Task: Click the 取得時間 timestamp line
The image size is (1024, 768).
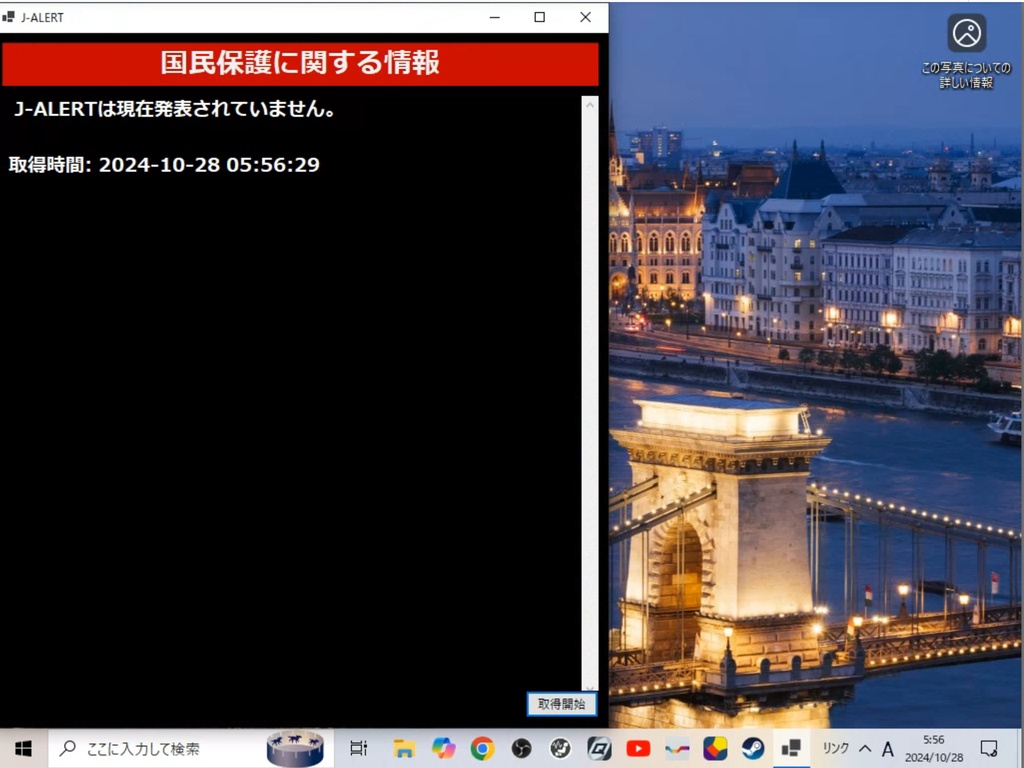Action: click(164, 165)
